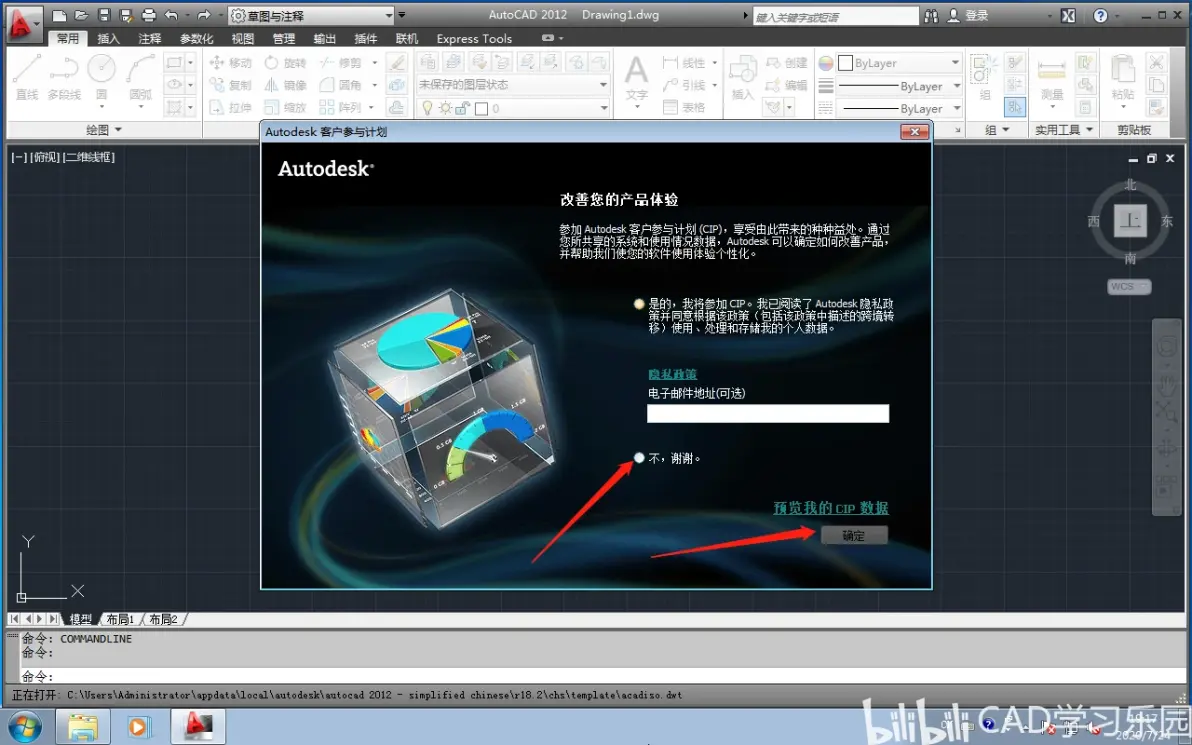Click the 表格 table tool
1192x745 pixels.
[684, 107]
